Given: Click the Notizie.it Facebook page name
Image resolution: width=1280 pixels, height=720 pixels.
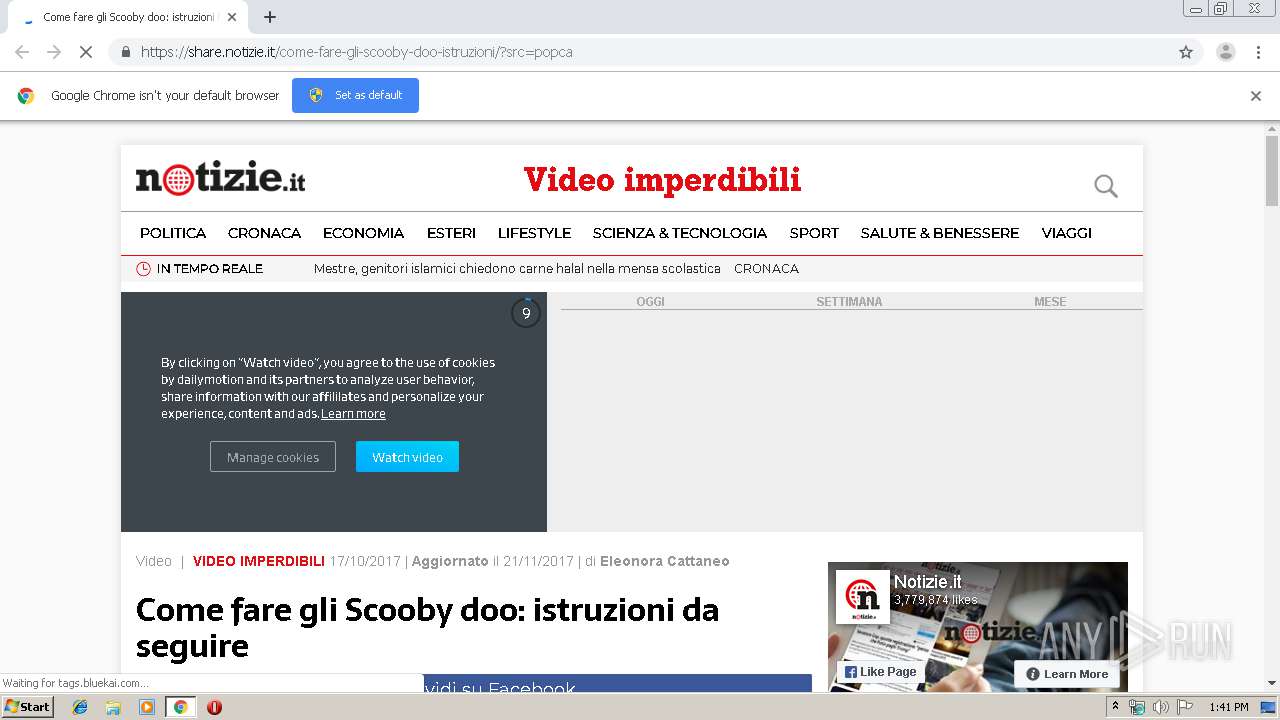Looking at the screenshot, I should [928, 582].
